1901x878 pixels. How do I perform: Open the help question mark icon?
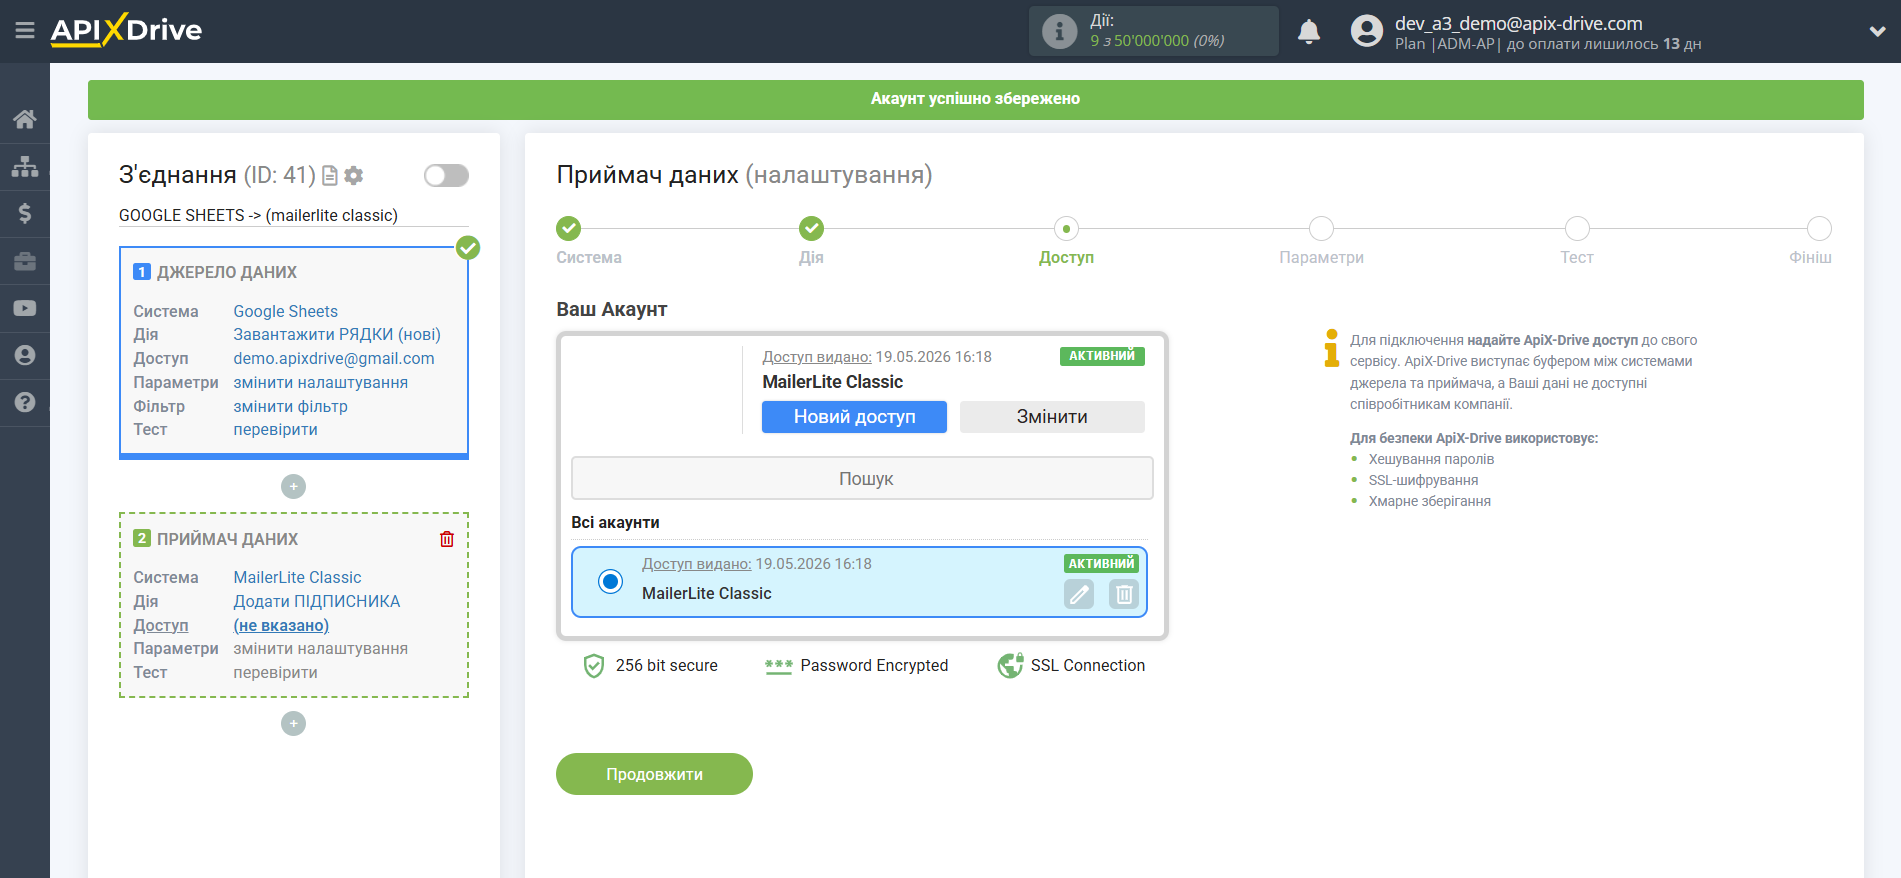click(25, 402)
